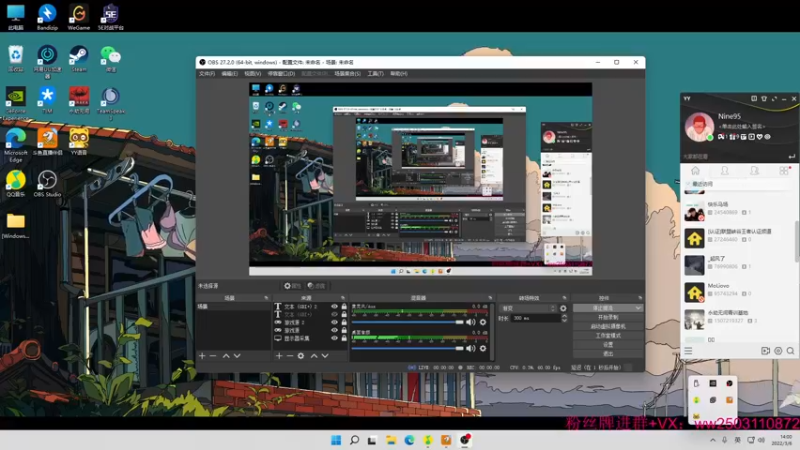The height and width of the screenshot is (450, 800).
Task: Enable 工作室模式 studio mode
Action: point(608,335)
